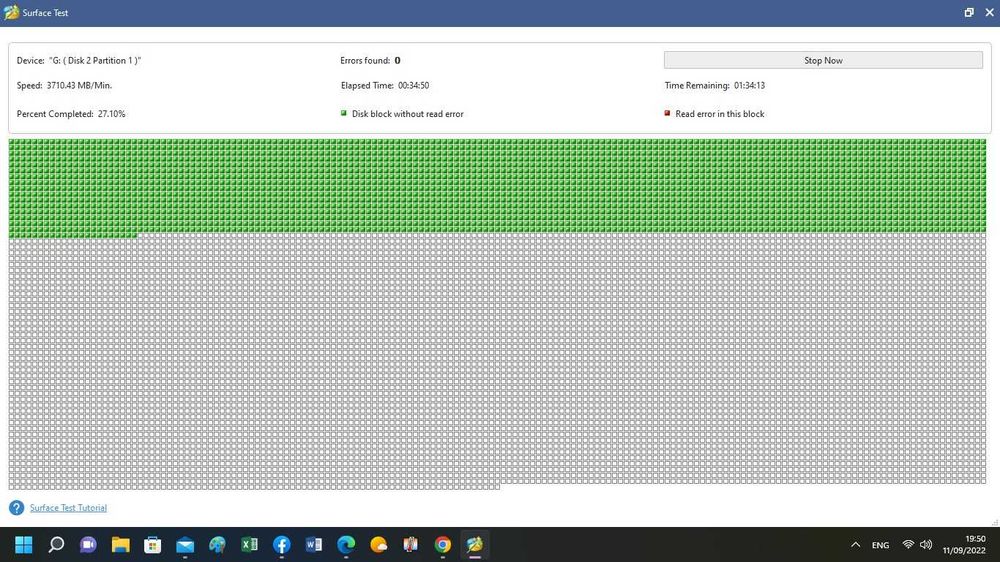Click the Errors found 0 value
Viewport: 1000px width, 562px height.
(x=397, y=61)
